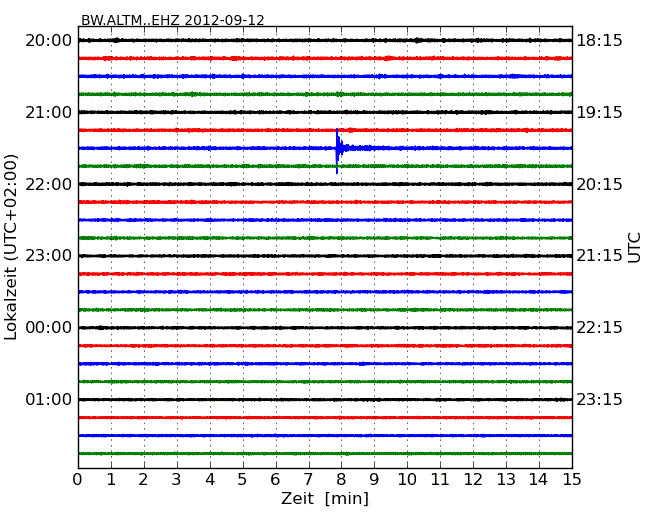Click the black trace at 21:00 local time
Viewport: 650px width, 520px height.
click(325, 112)
